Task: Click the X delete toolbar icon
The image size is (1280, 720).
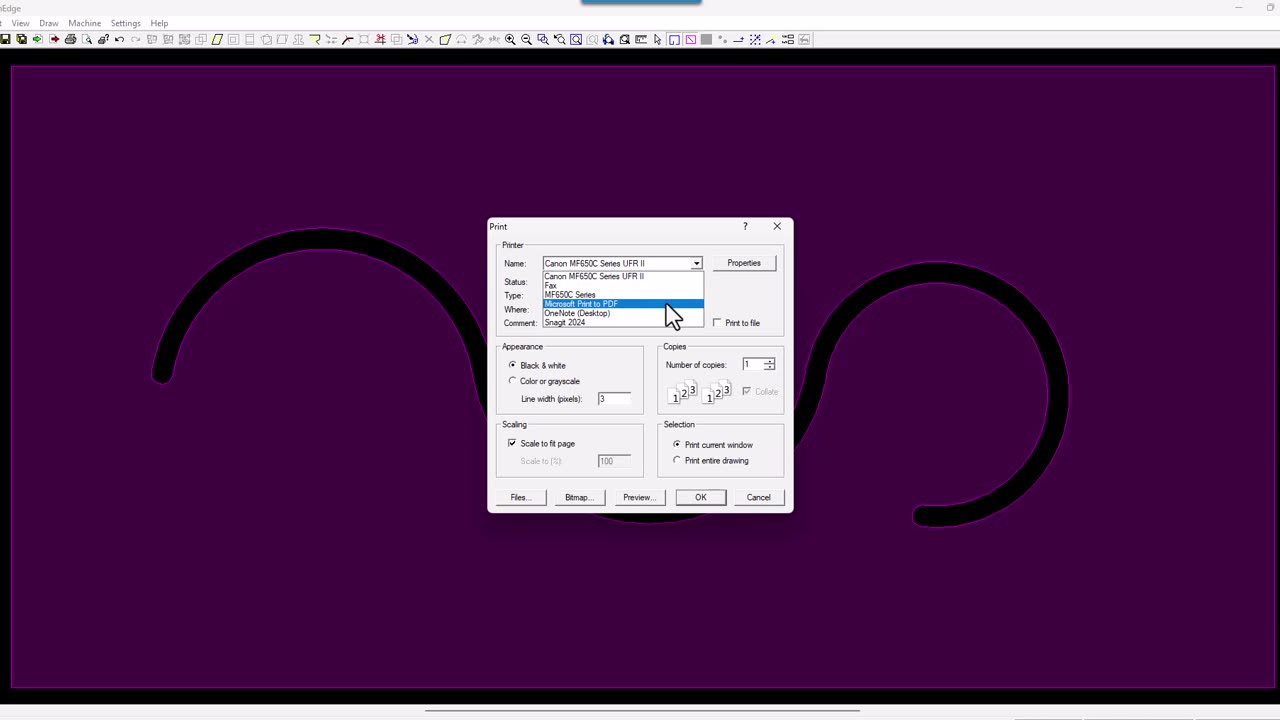Action: tap(429, 39)
